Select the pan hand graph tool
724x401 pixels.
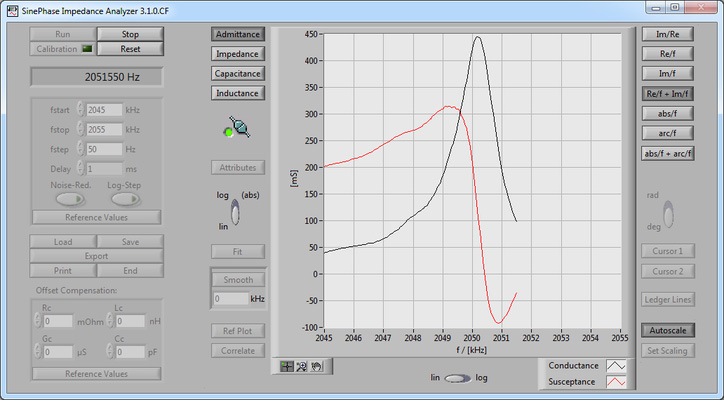point(314,367)
